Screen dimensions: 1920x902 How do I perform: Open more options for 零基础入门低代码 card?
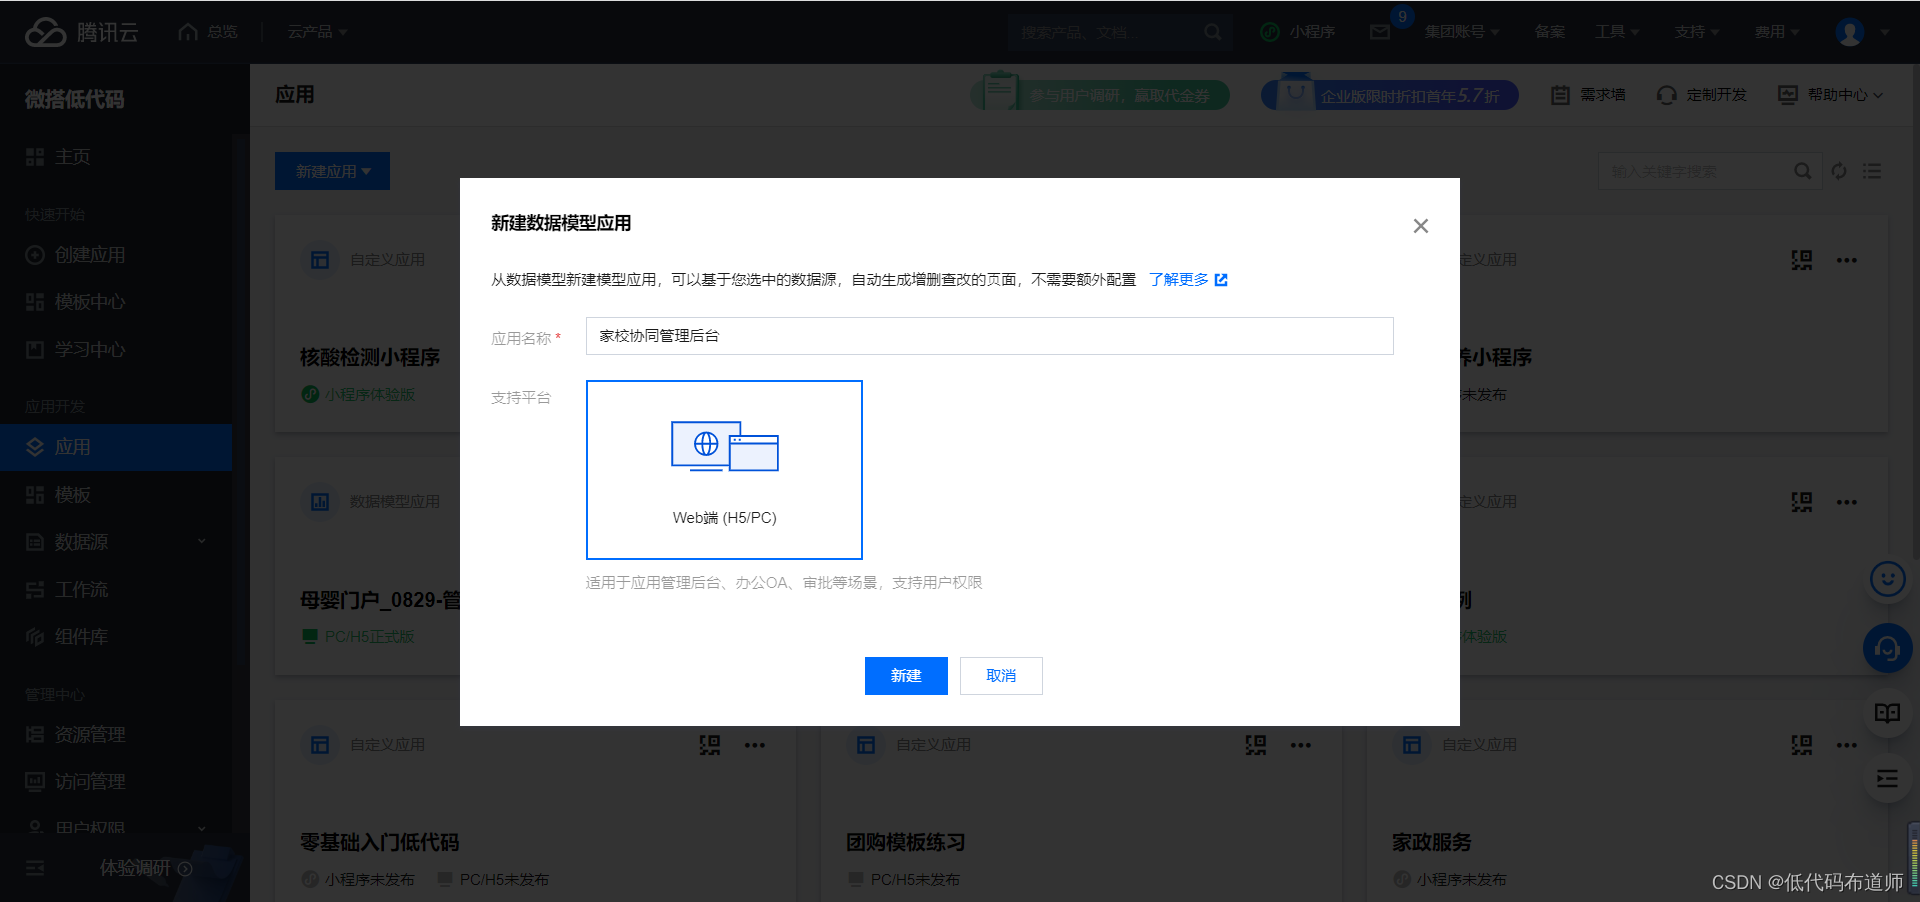click(x=755, y=745)
